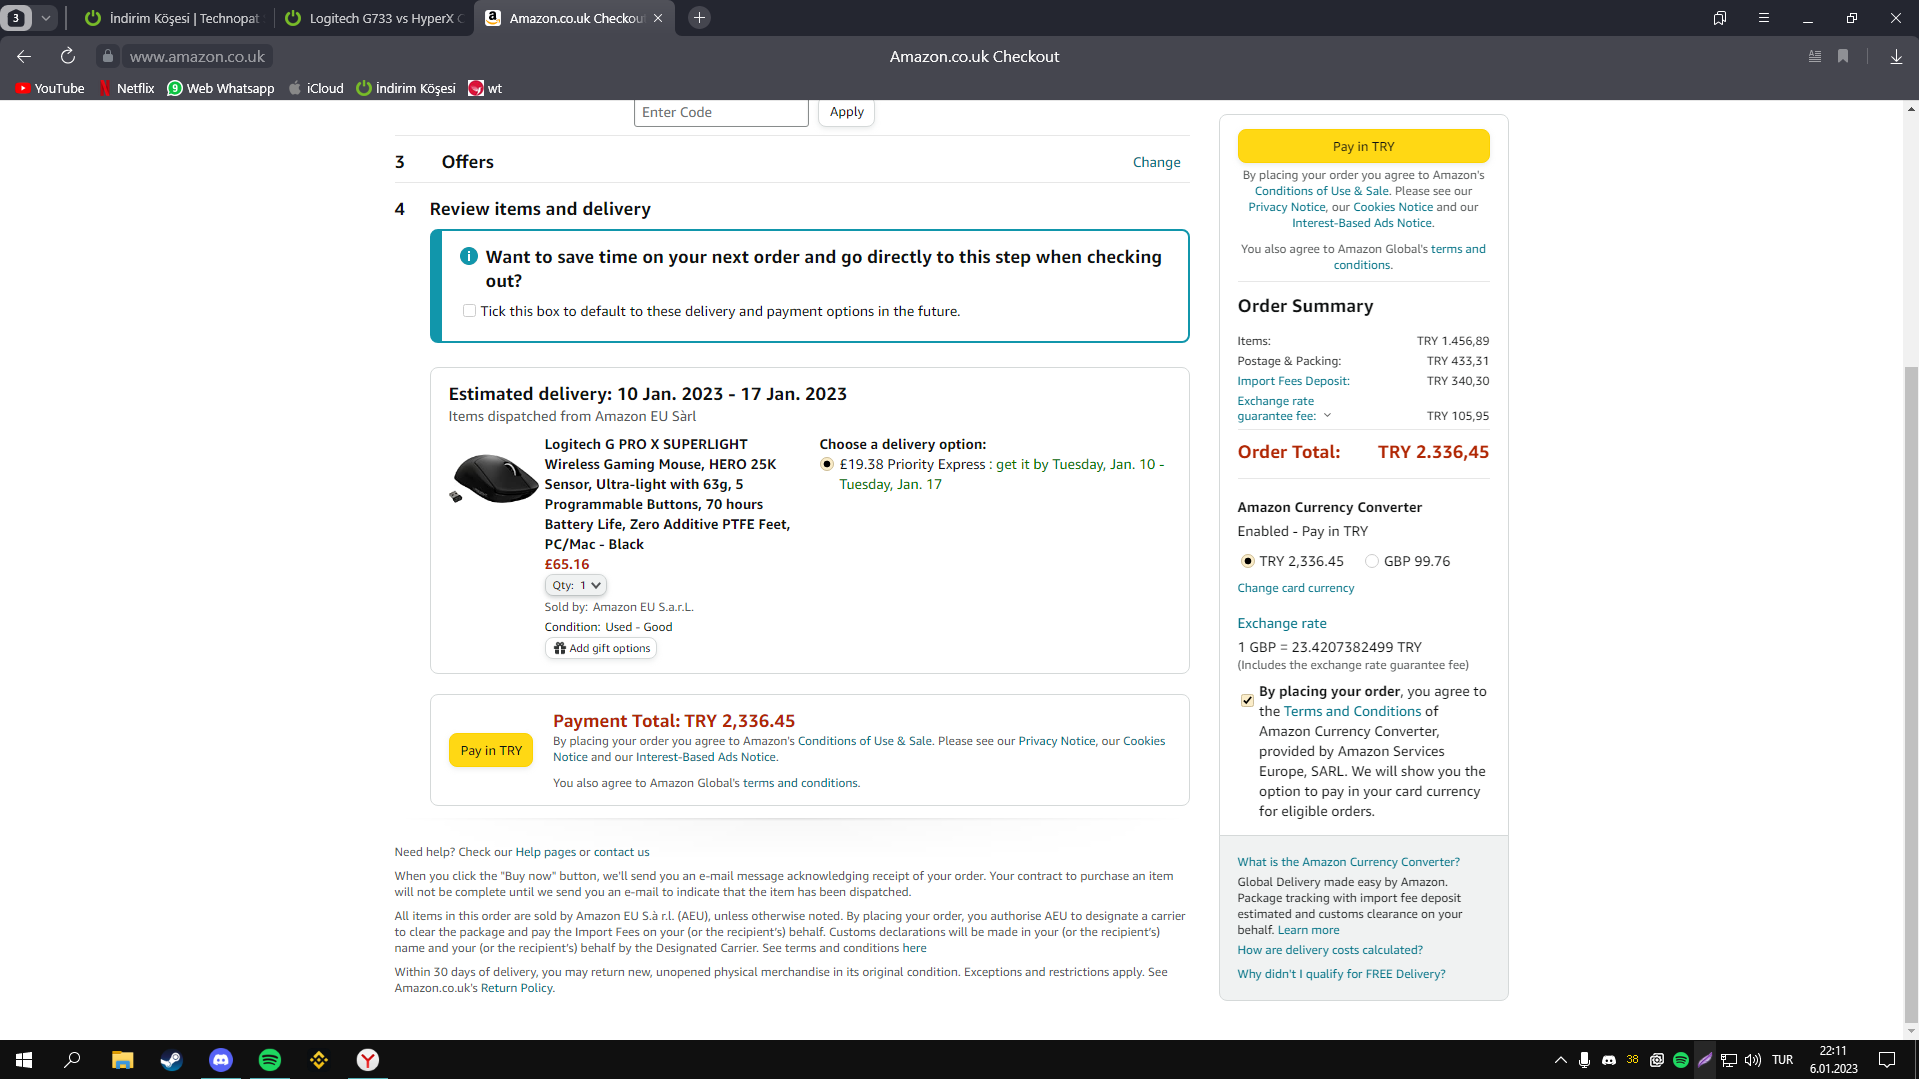Click the Spotify icon in the system tray

[x=1681, y=1060]
